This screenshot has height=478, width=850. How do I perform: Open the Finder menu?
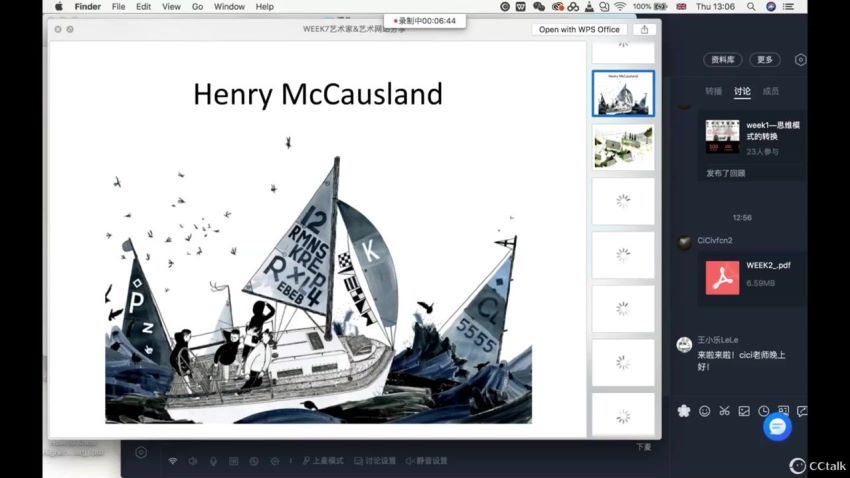[x=87, y=7]
